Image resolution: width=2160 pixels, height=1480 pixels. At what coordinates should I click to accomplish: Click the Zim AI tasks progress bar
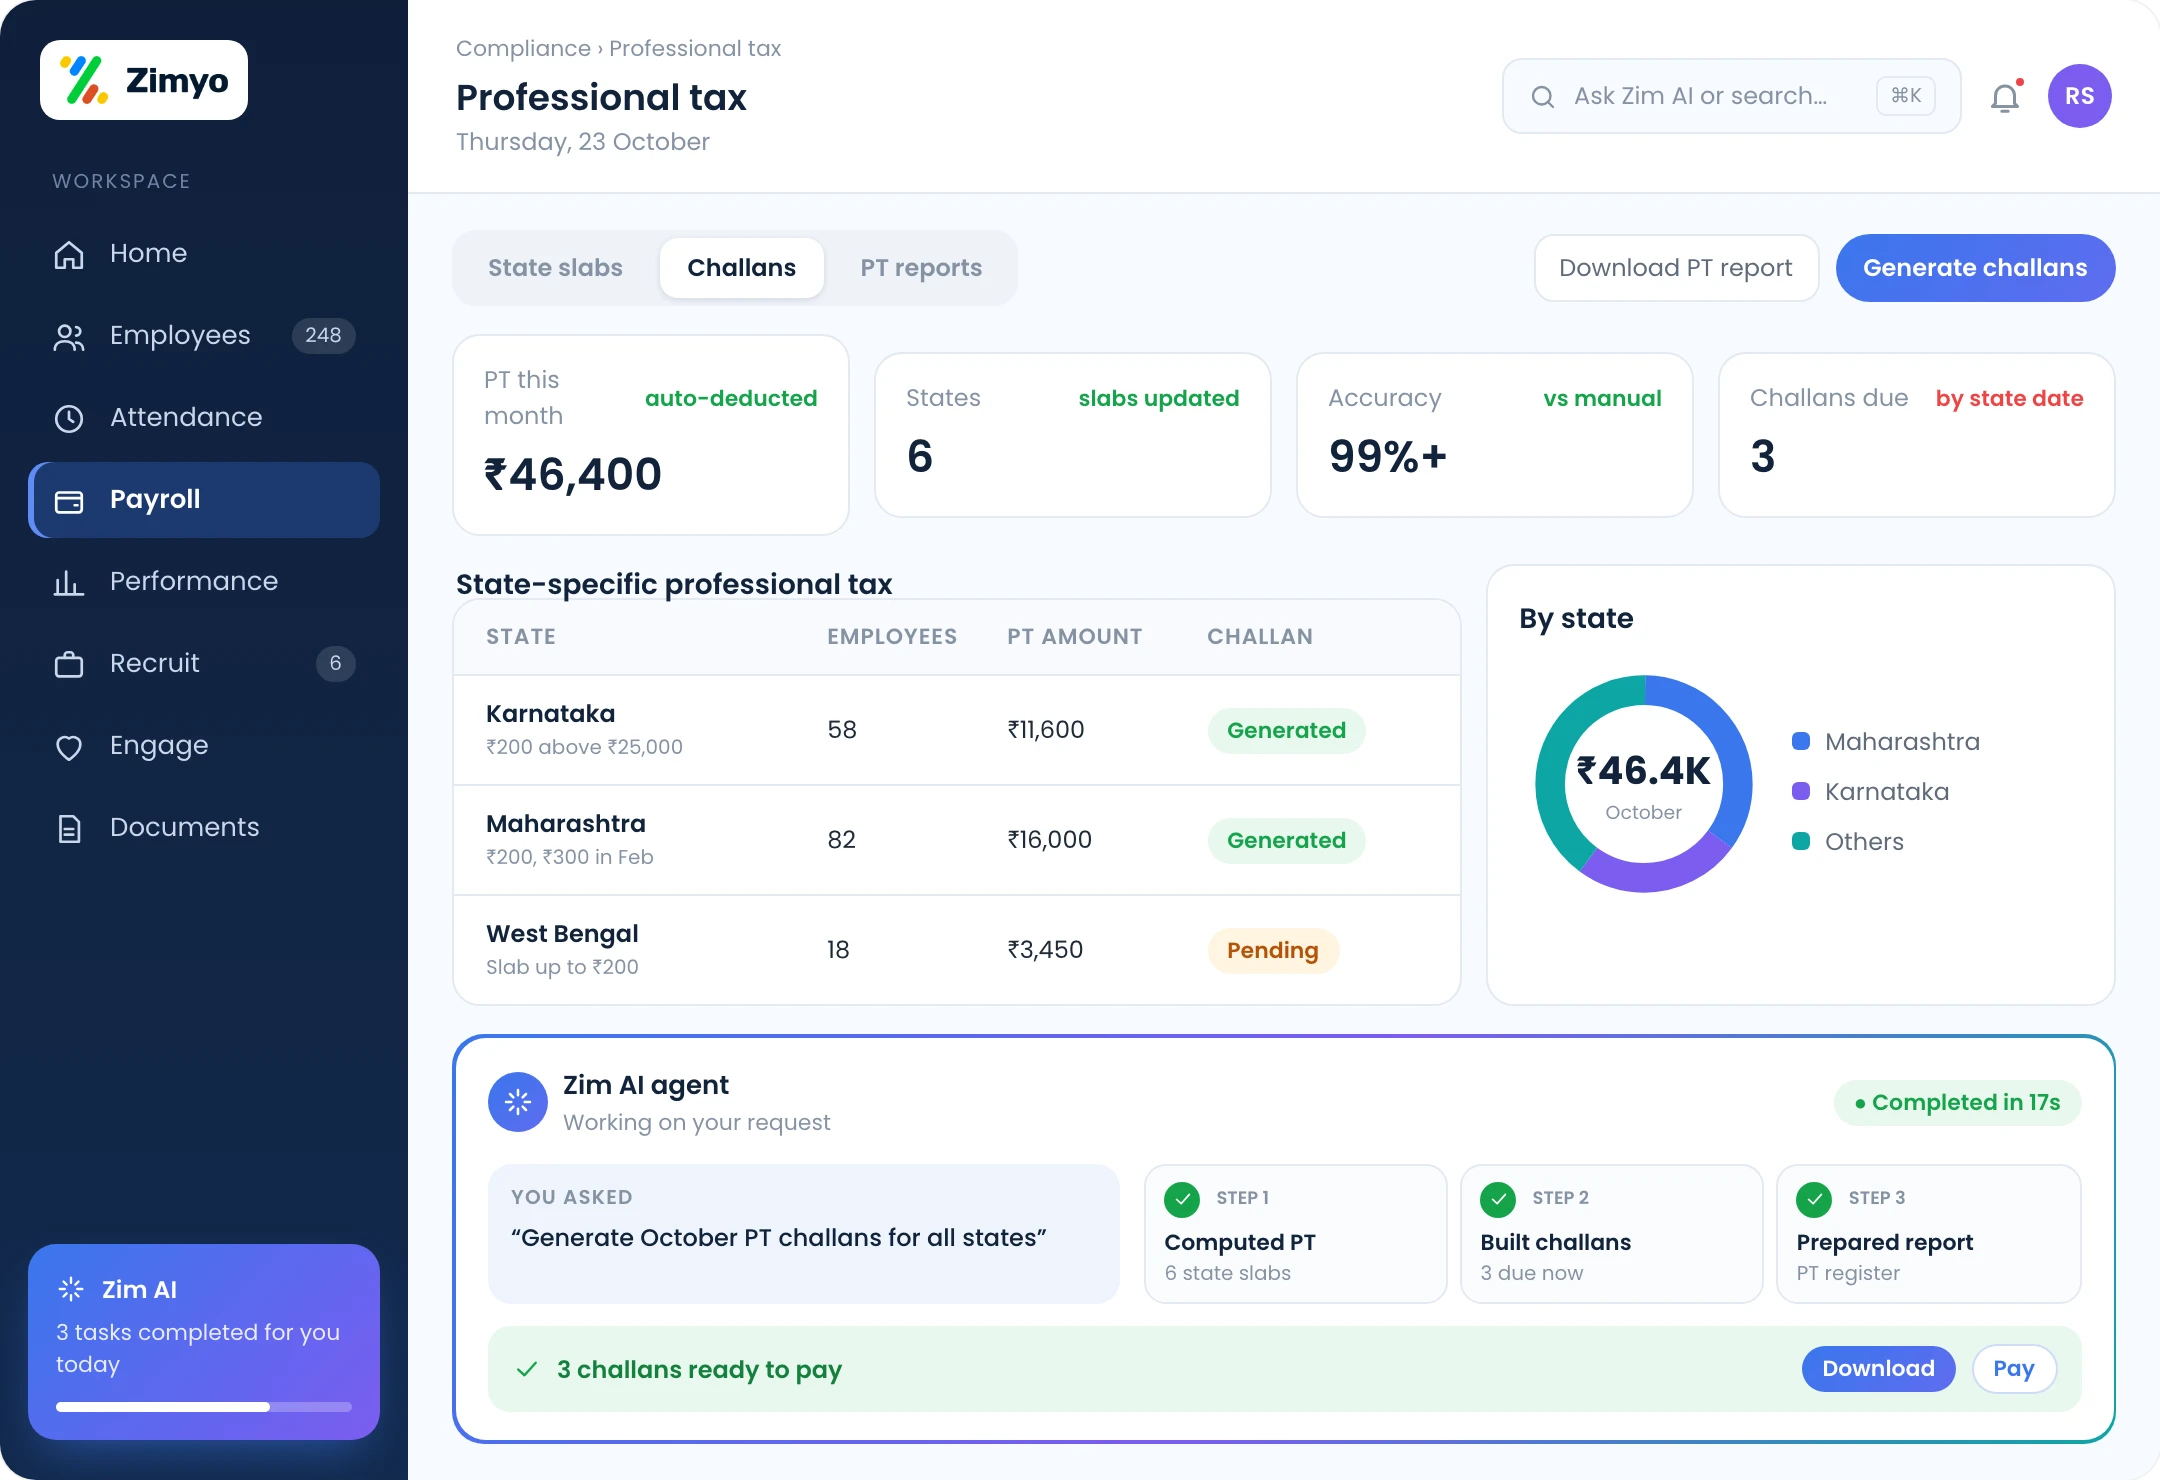(204, 1407)
